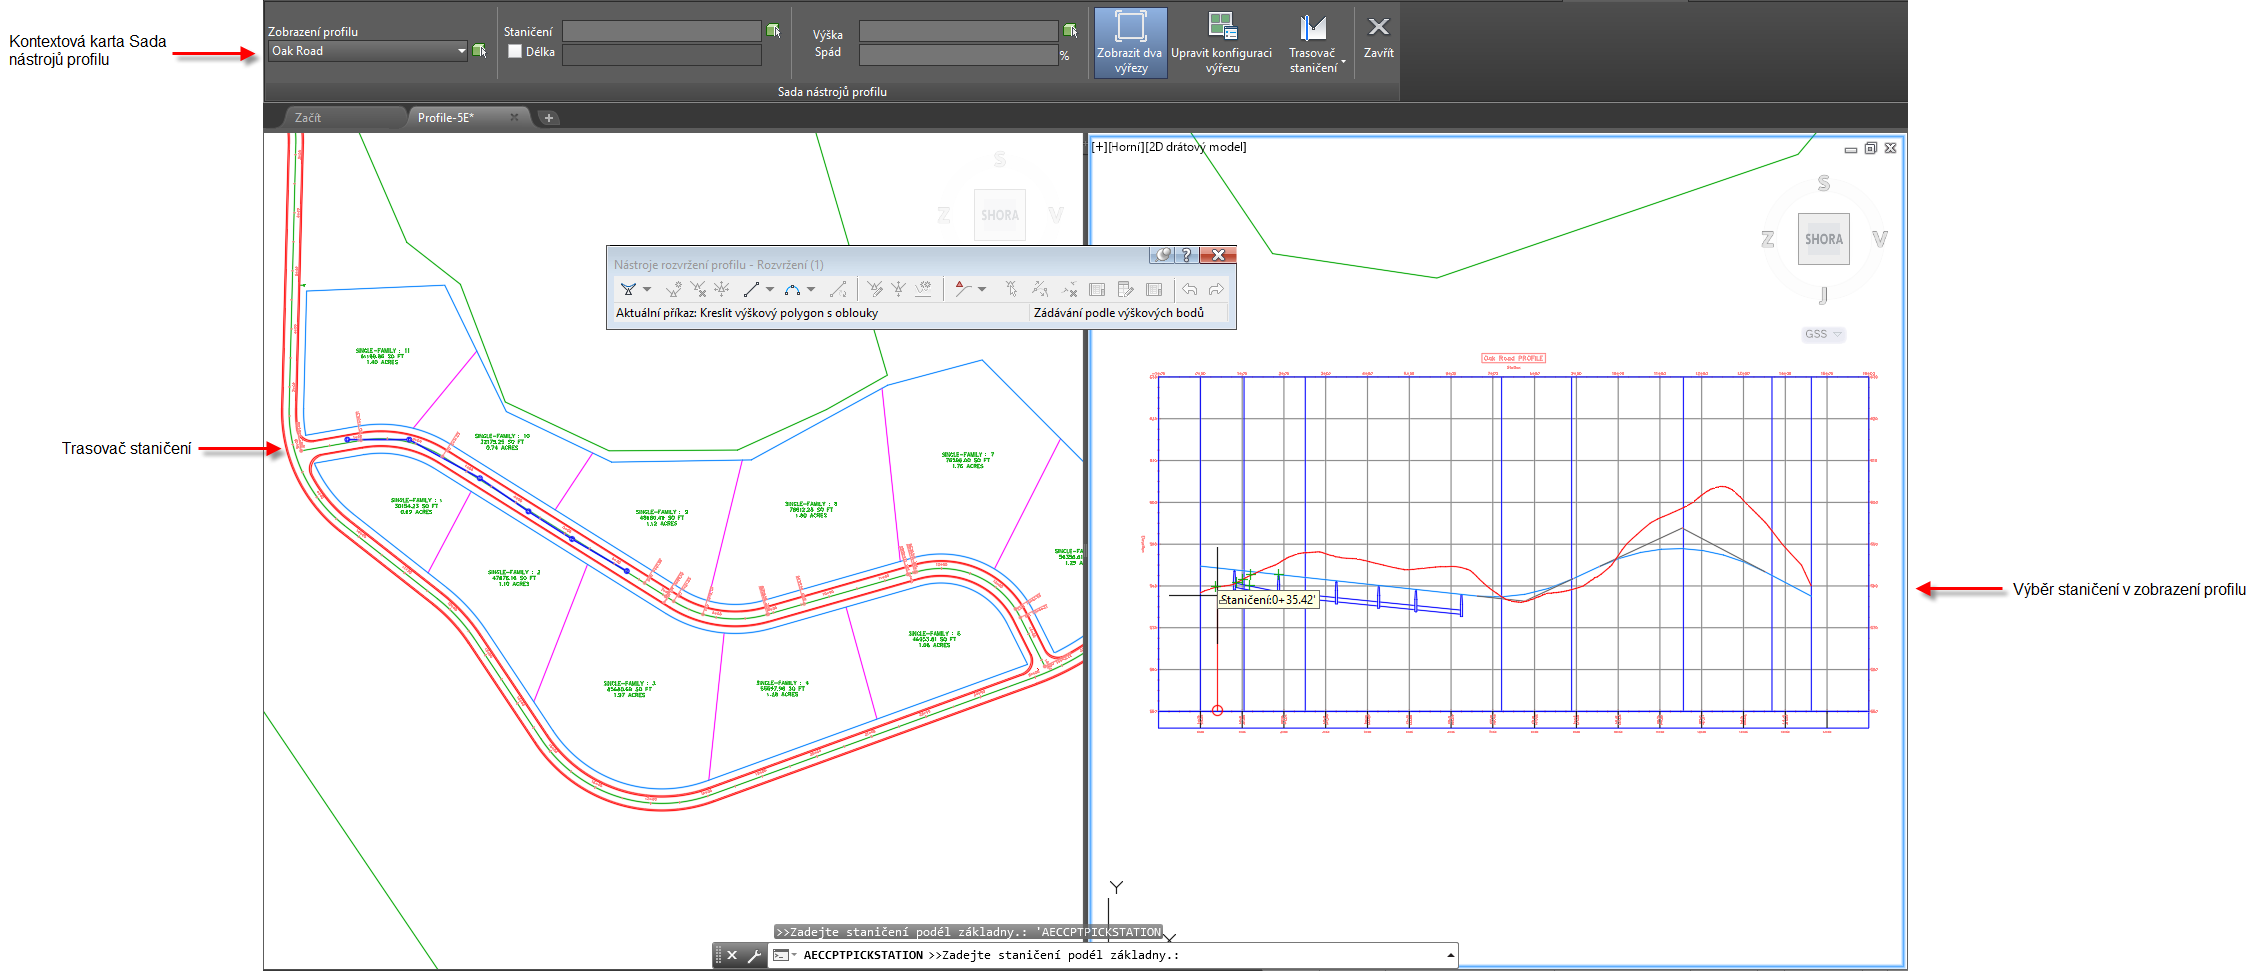Restore the right viewport window button
This screenshot has width=2258, height=971.
(x=1870, y=148)
